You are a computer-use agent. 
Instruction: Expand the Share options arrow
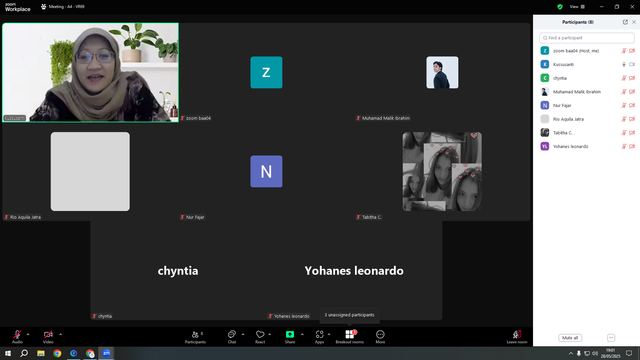click(x=302, y=334)
